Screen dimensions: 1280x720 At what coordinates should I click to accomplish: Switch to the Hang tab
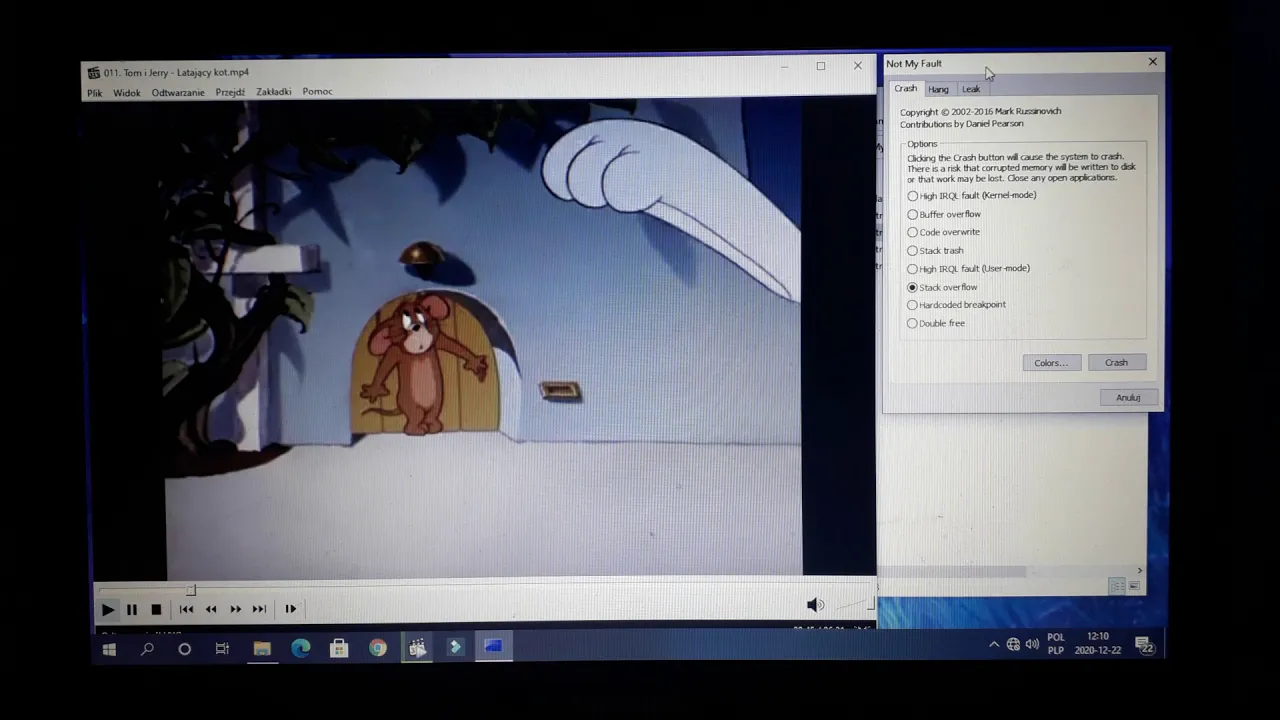(x=938, y=89)
